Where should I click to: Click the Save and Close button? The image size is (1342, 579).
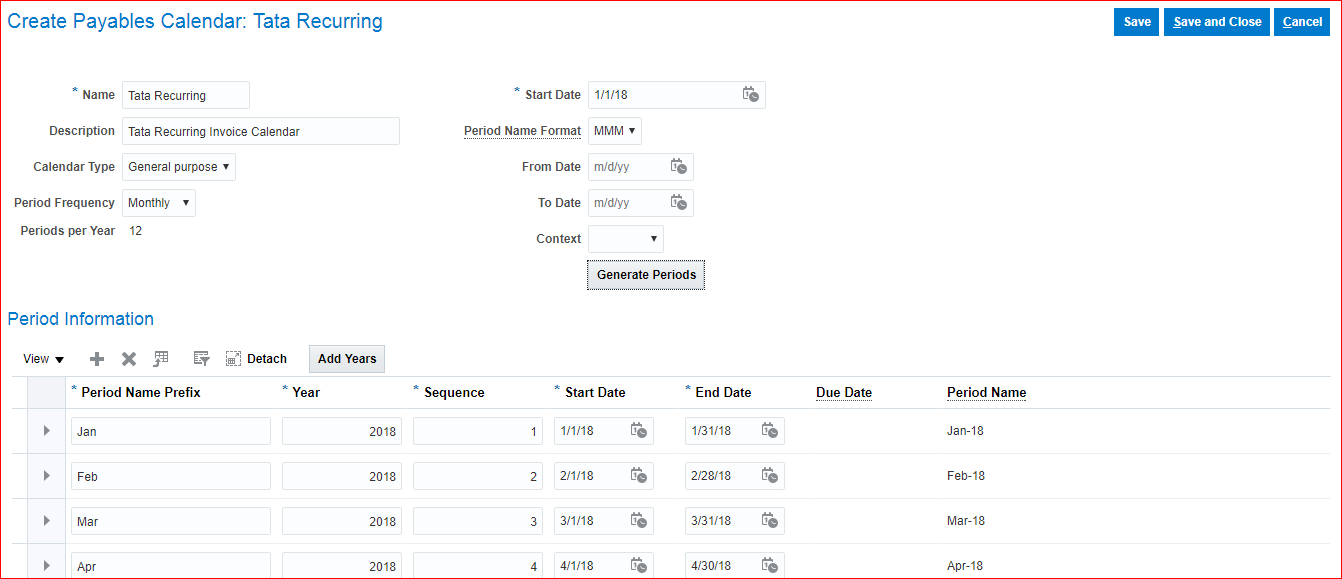[1217, 22]
